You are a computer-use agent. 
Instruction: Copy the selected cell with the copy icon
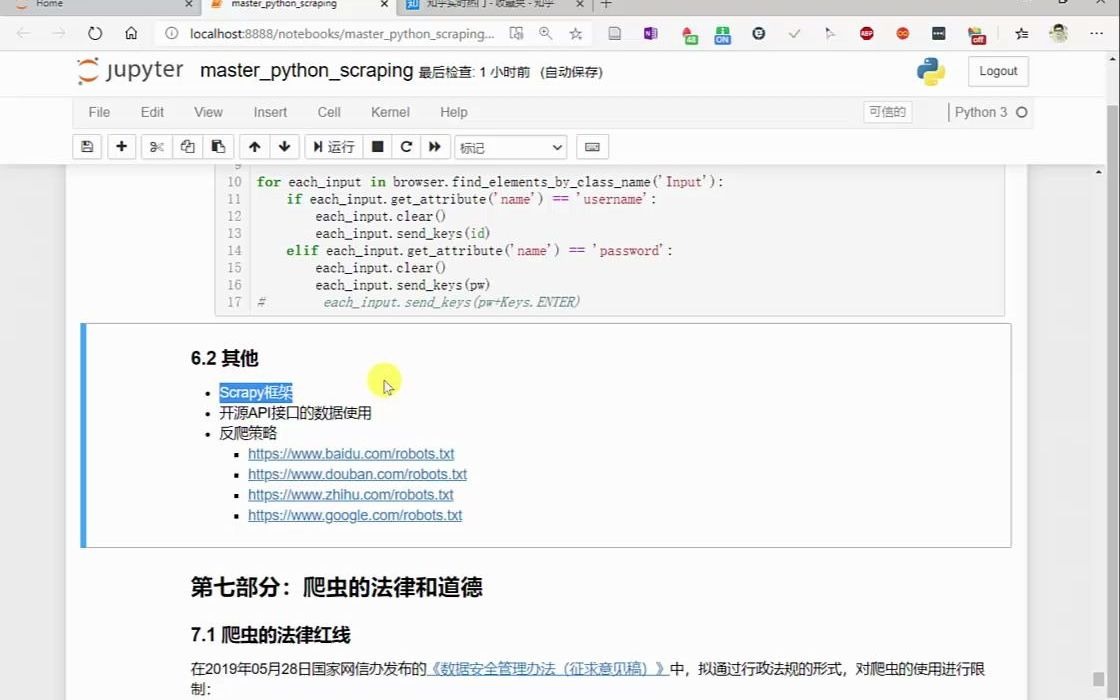pyautogui.click(x=187, y=146)
